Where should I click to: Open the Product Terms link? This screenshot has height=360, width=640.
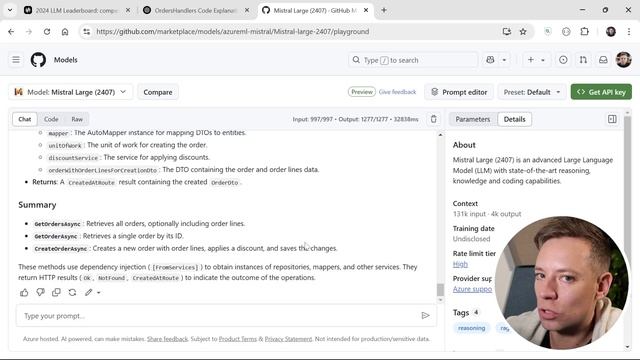[x=238, y=339]
